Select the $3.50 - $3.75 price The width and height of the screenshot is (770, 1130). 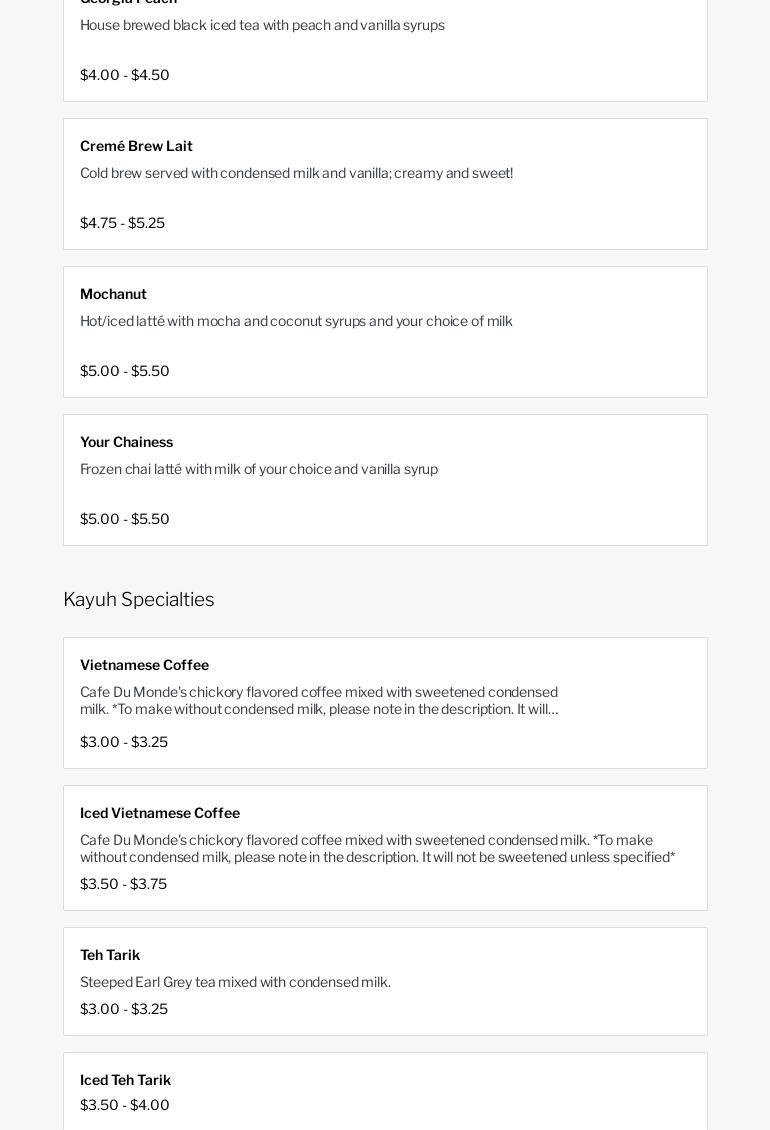click(123, 884)
